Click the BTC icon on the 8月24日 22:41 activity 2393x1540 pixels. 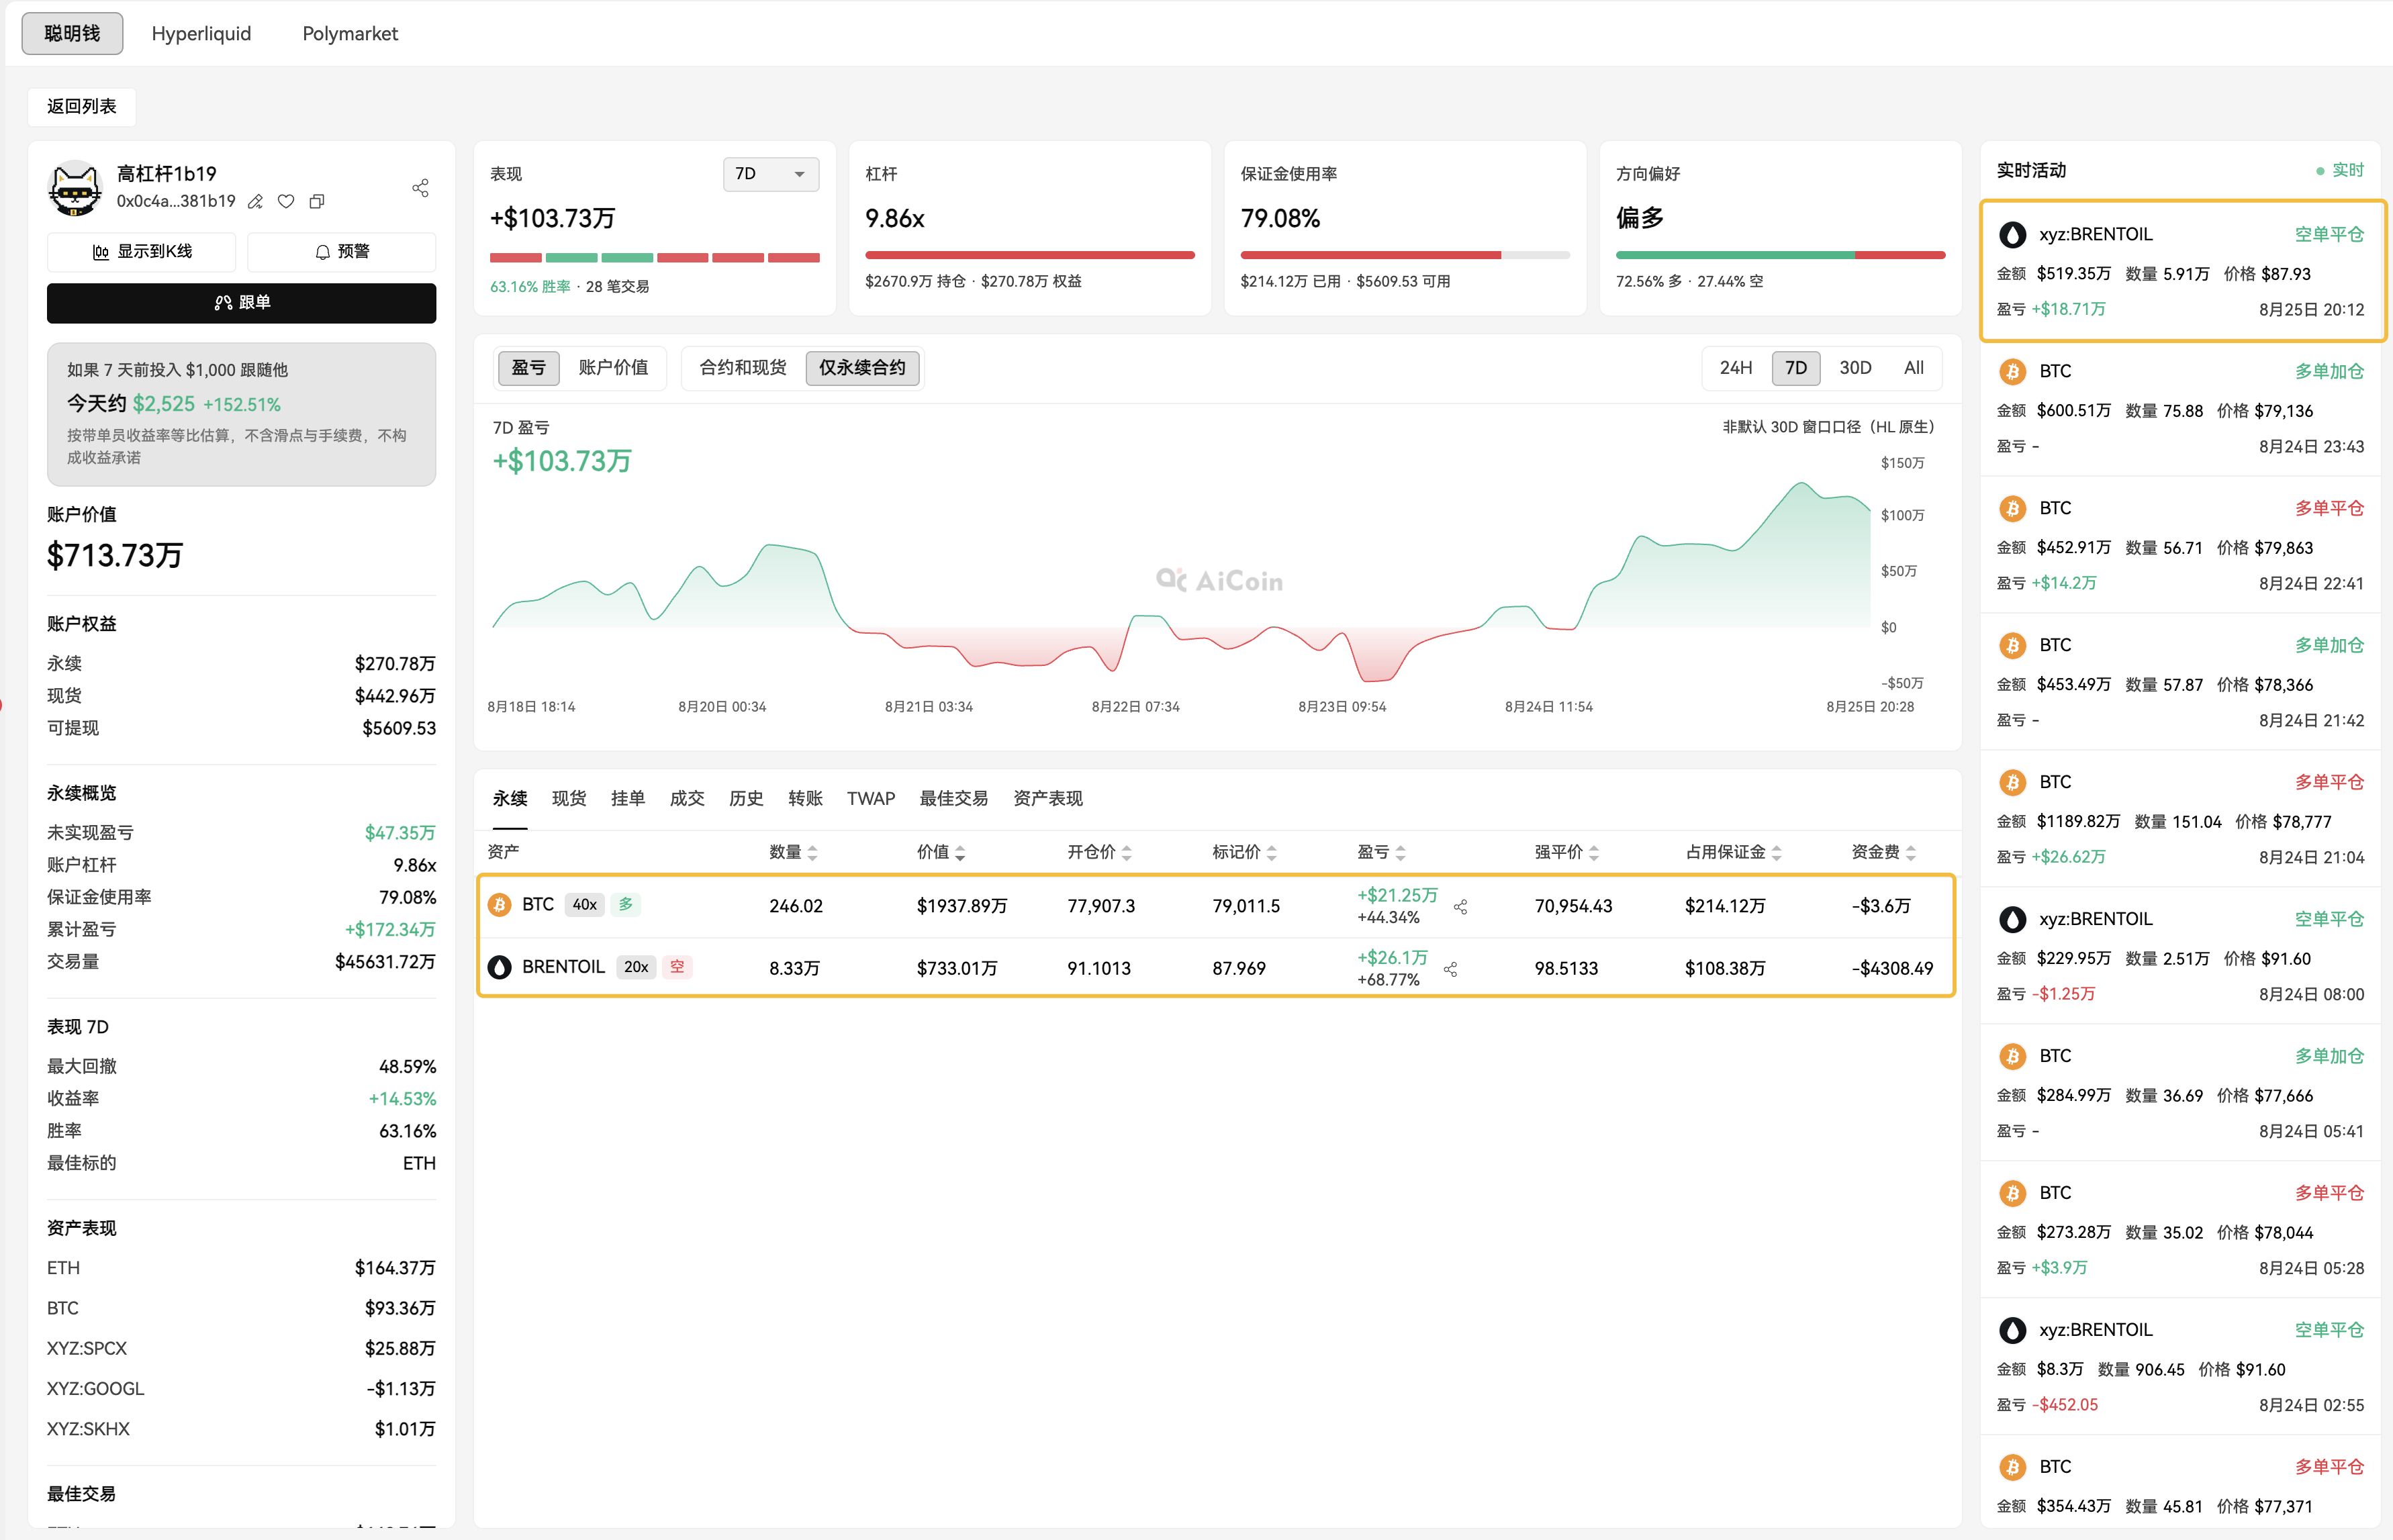tap(2013, 509)
